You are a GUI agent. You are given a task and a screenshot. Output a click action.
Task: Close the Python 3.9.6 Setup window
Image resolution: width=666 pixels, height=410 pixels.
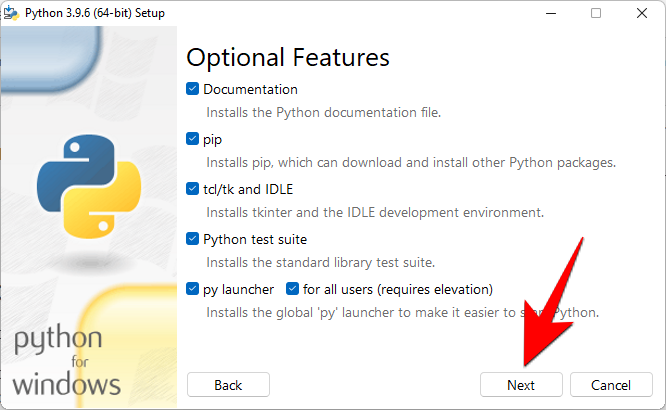642,13
